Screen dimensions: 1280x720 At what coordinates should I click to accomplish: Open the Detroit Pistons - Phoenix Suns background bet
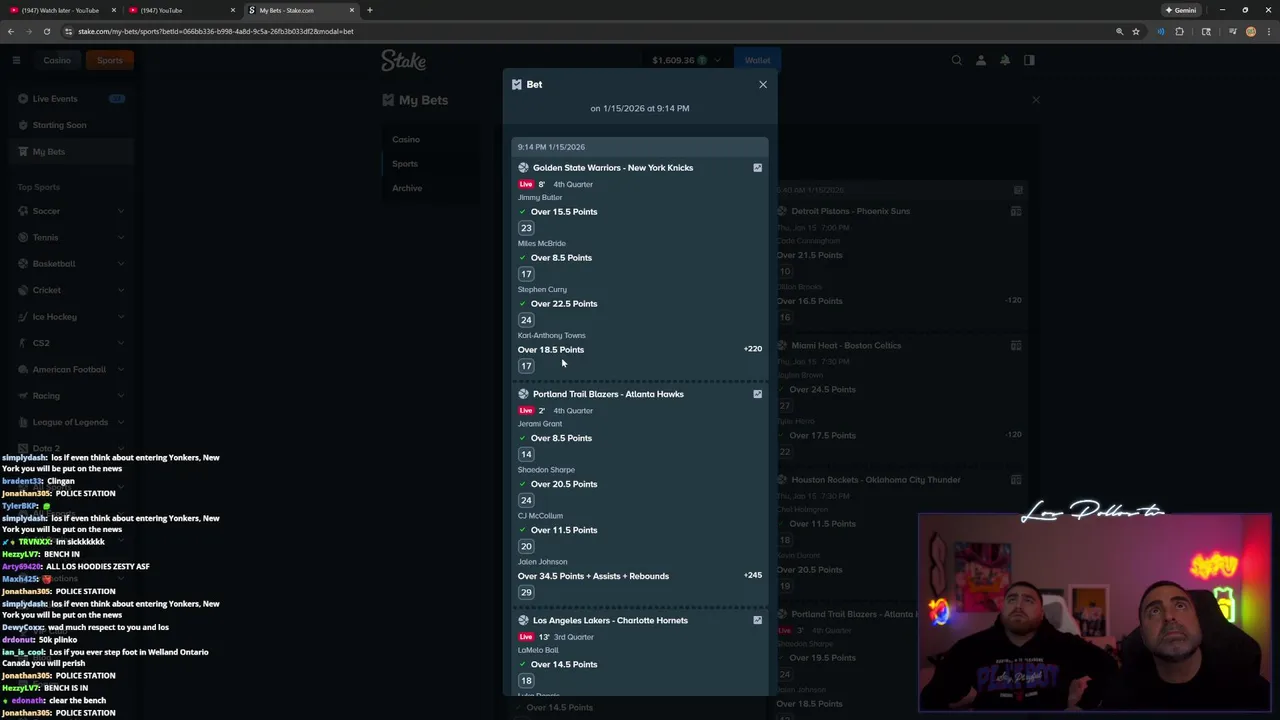click(851, 211)
